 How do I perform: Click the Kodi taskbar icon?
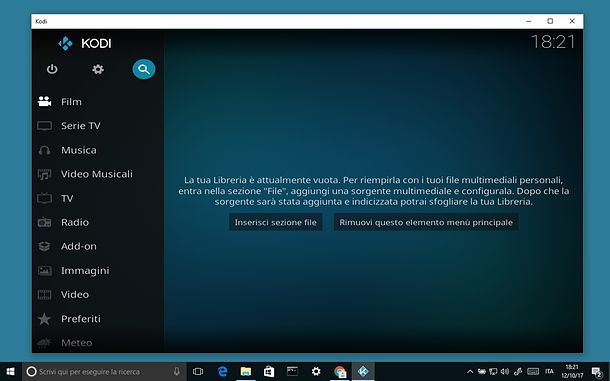tap(363, 372)
